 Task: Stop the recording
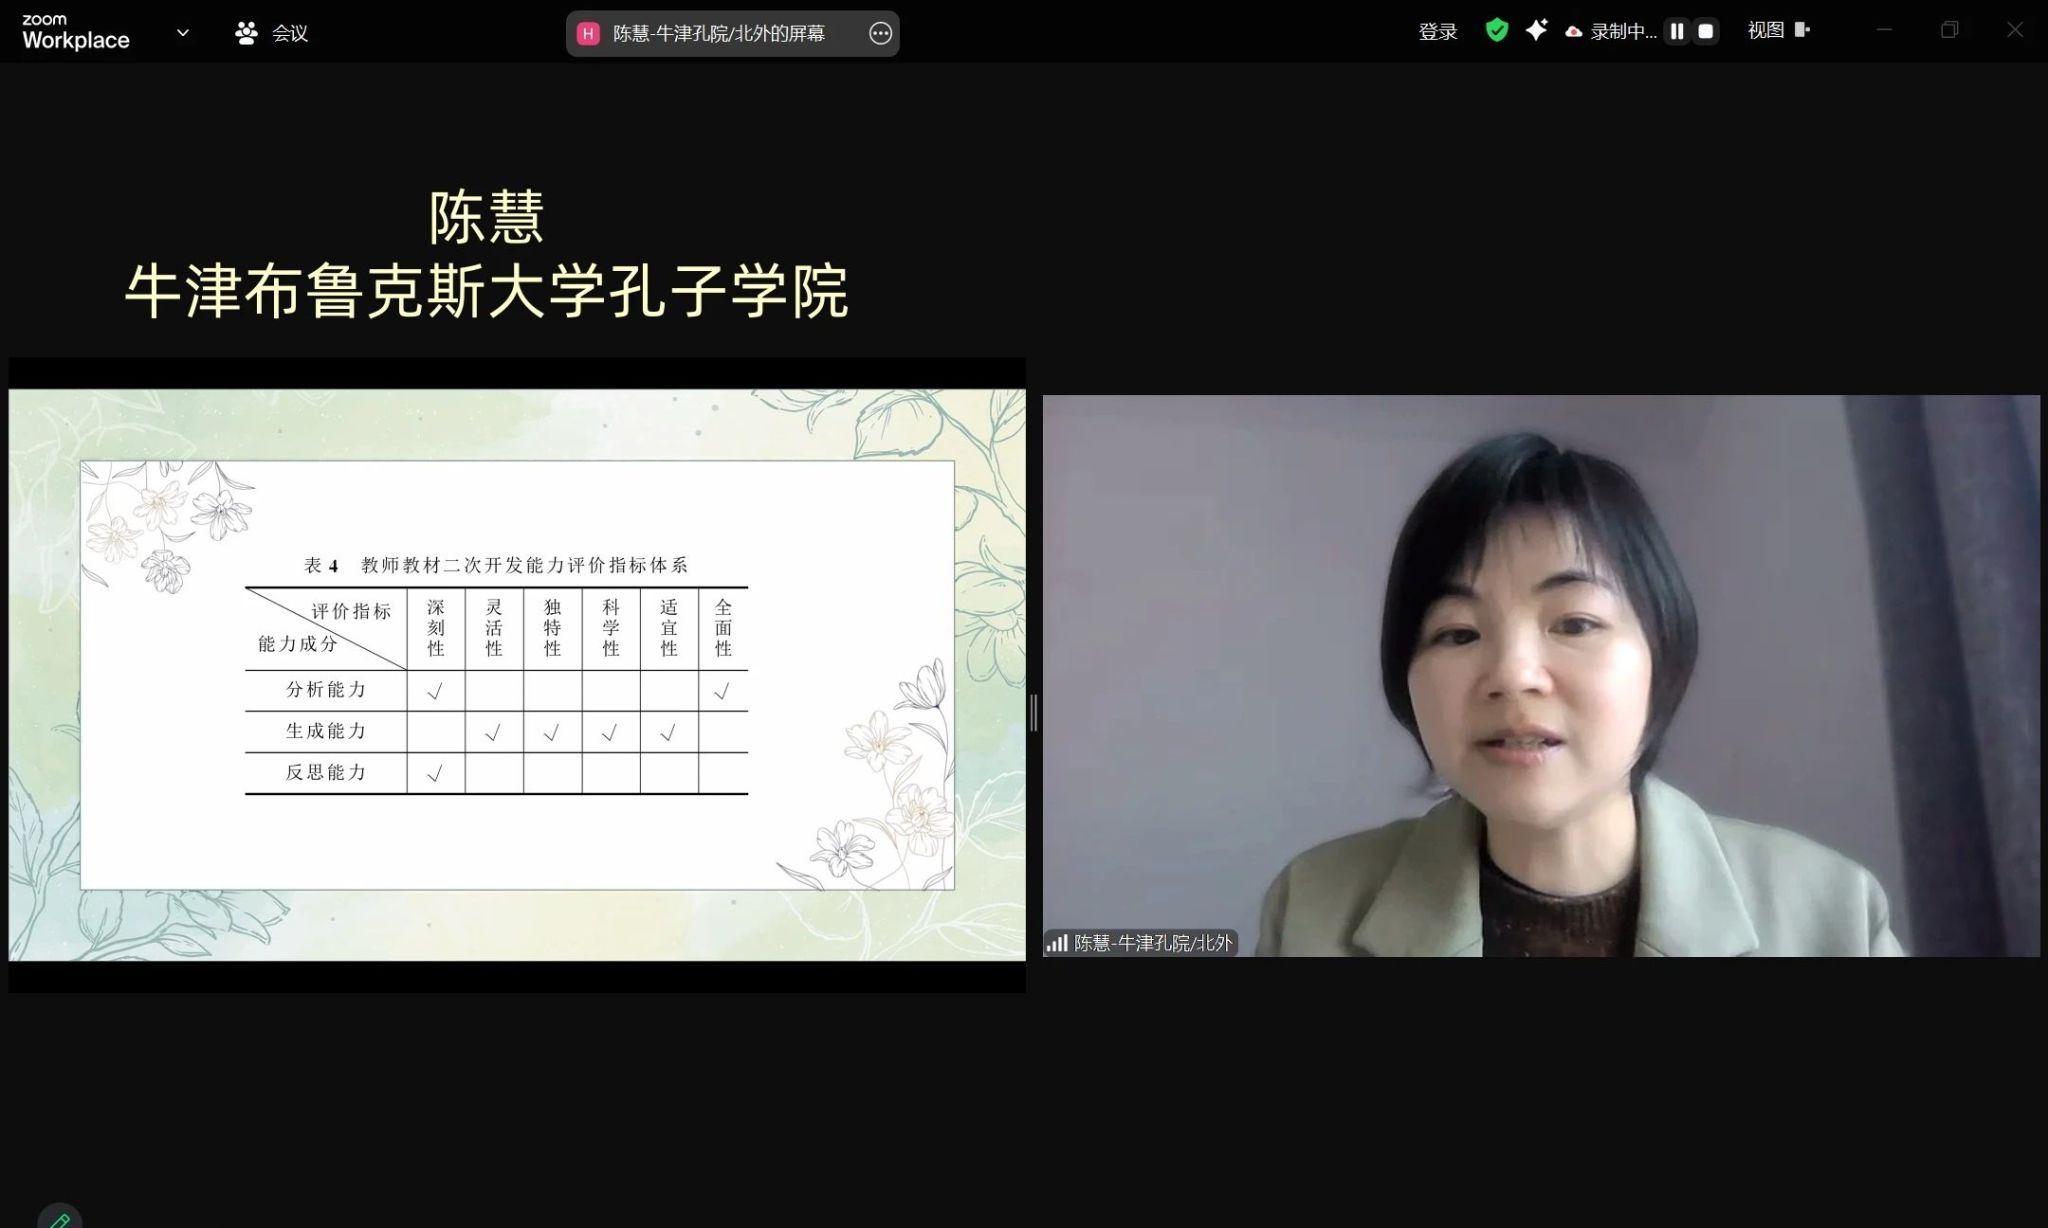(x=1706, y=32)
